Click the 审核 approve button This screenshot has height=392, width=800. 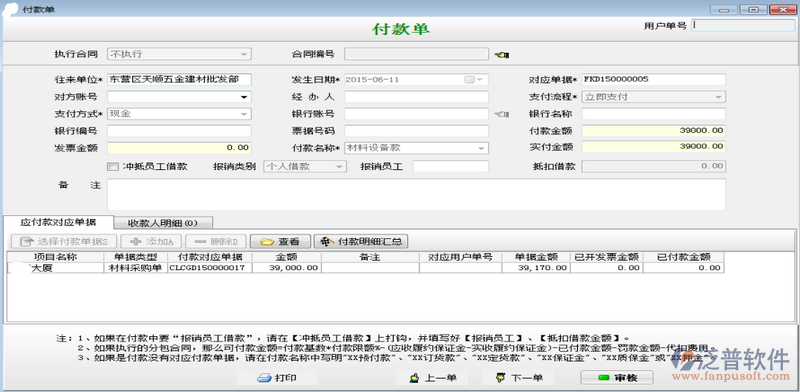coord(616,378)
